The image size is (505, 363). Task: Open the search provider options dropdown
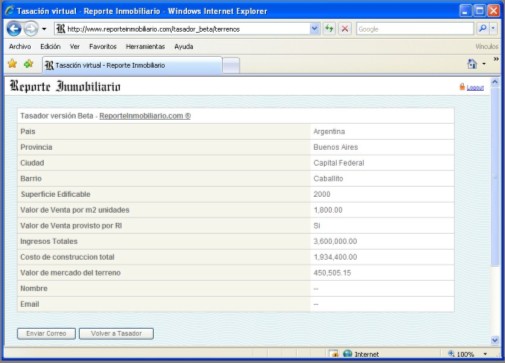(493, 29)
